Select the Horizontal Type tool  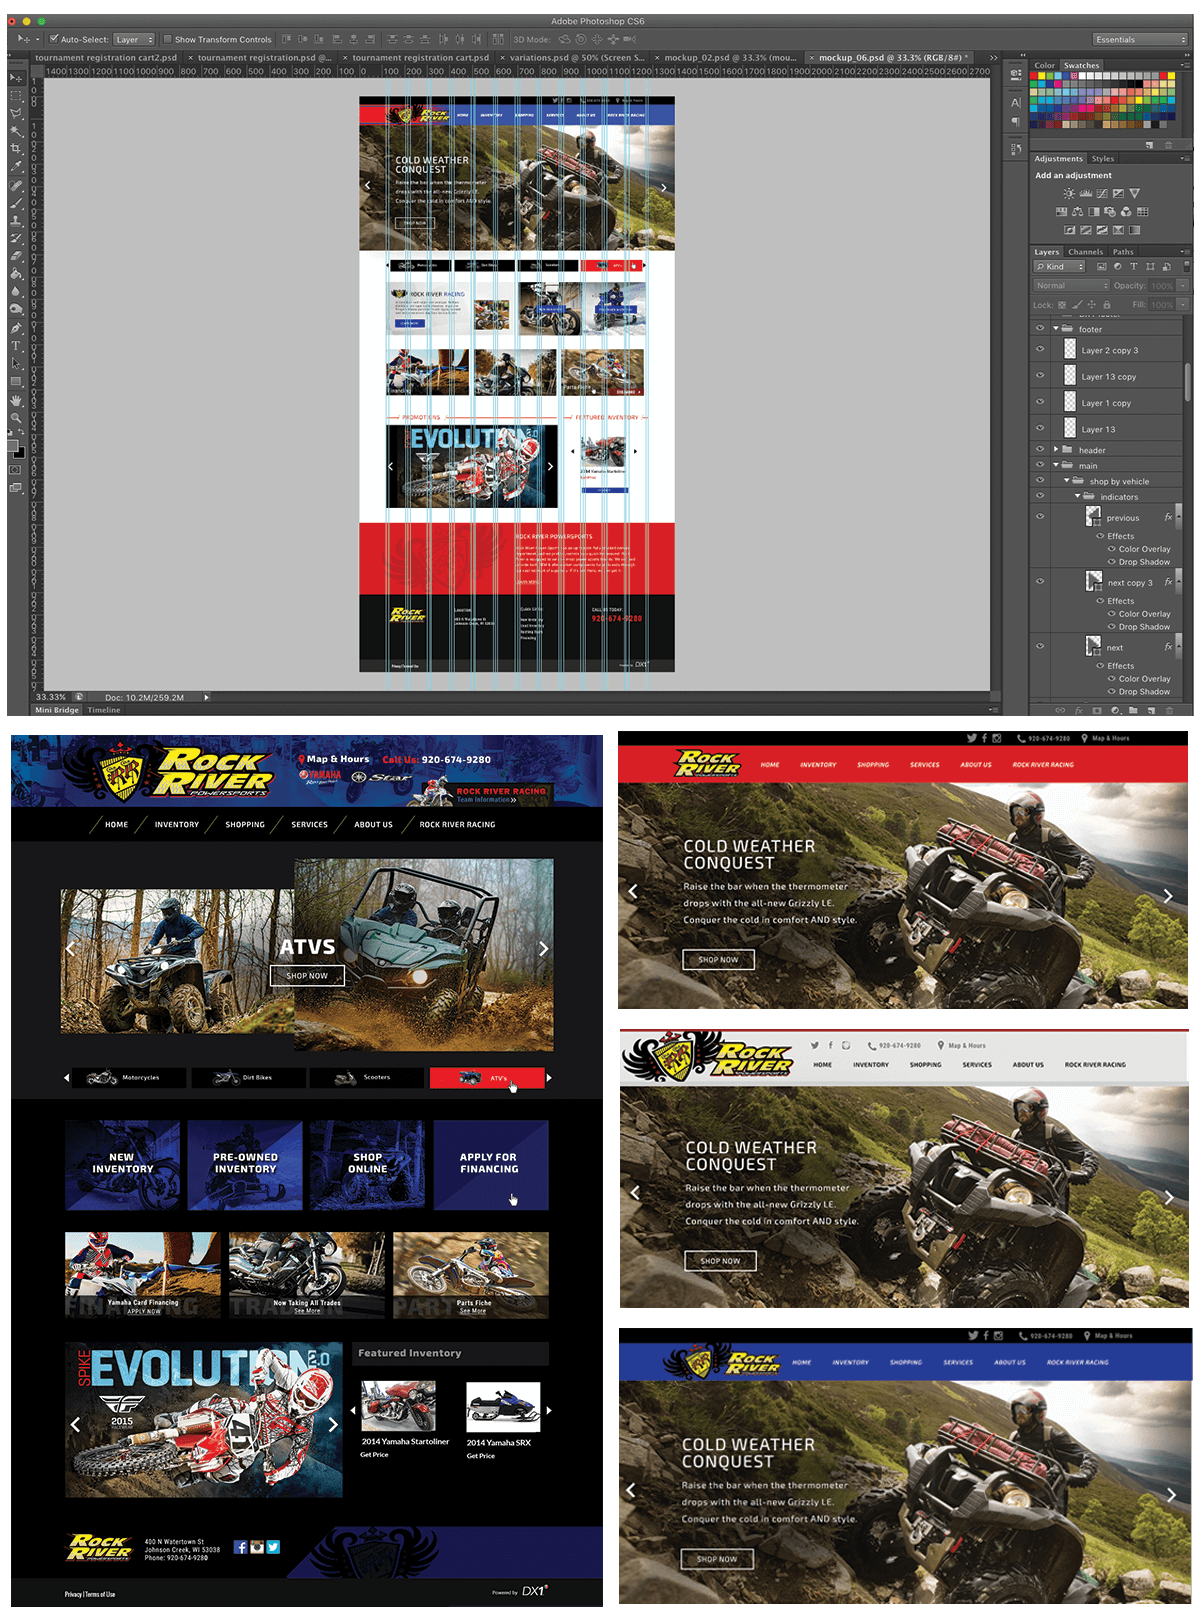pyautogui.click(x=16, y=346)
